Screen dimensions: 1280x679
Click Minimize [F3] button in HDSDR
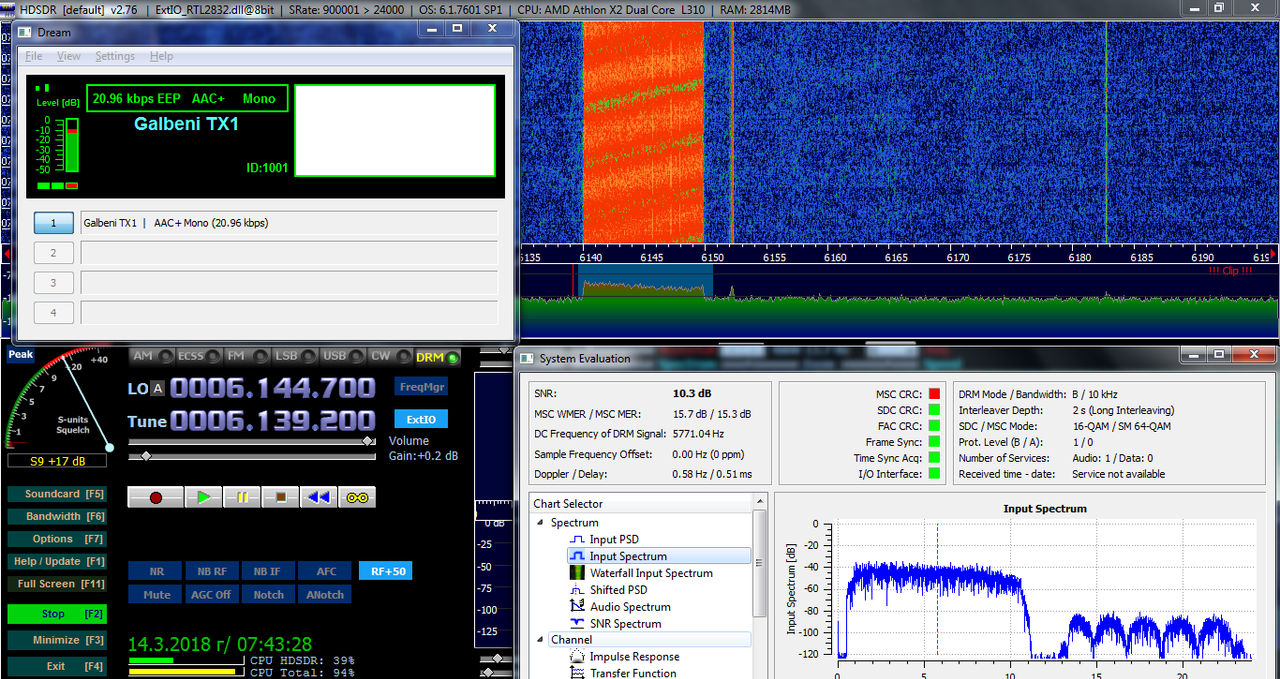56,640
